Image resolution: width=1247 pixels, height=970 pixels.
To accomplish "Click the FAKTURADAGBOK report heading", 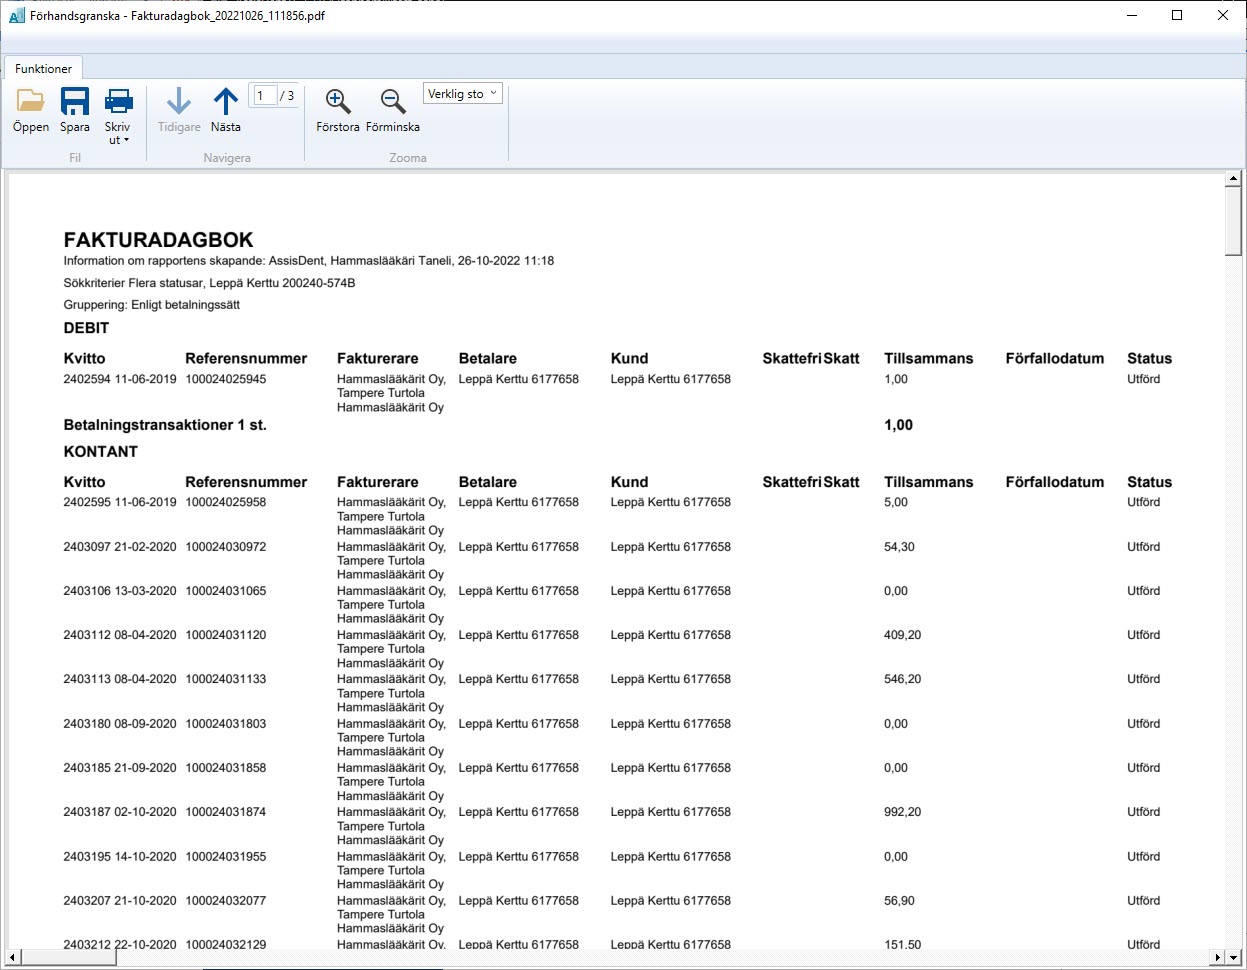I will click(158, 240).
